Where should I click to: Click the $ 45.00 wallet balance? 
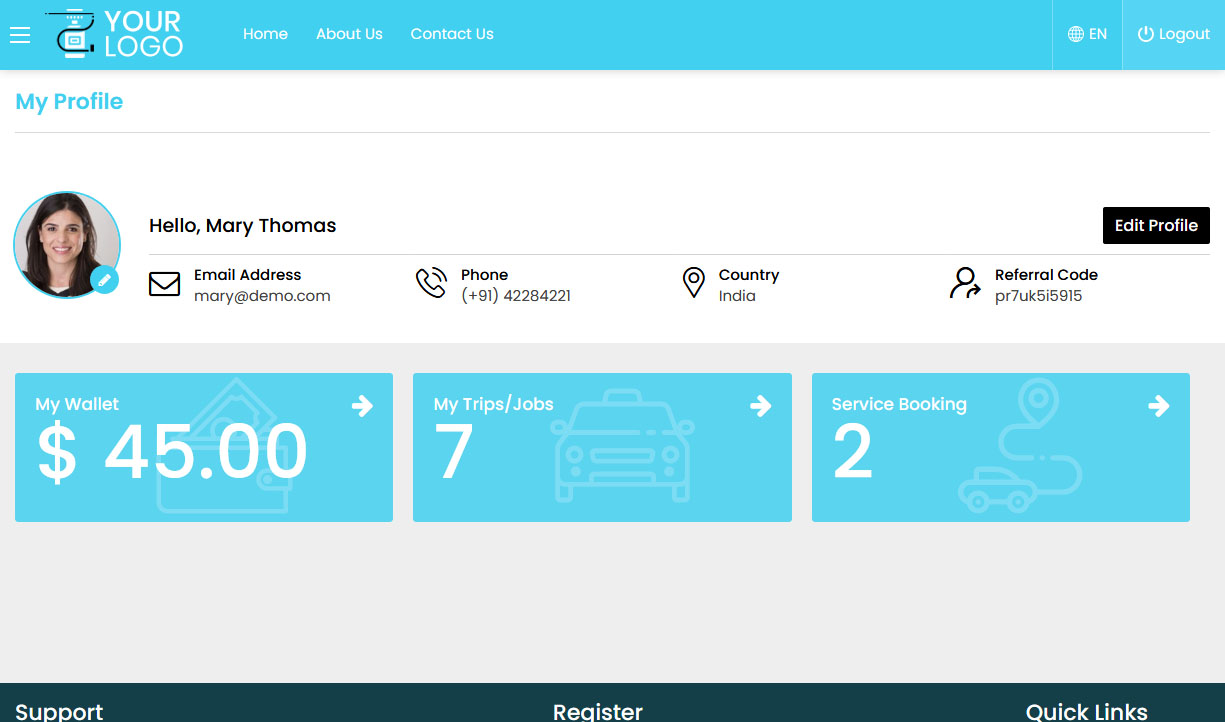(172, 452)
